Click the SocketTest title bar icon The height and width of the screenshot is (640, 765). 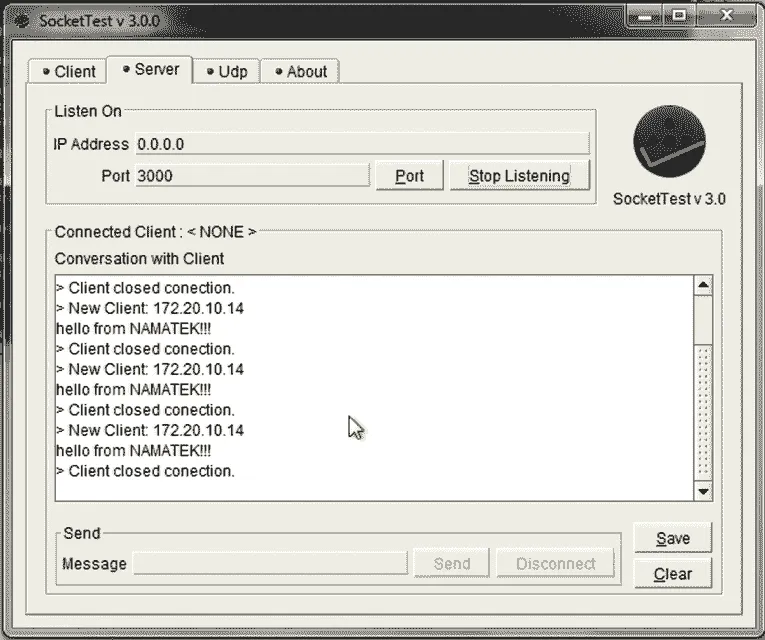[x=21, y=21]
